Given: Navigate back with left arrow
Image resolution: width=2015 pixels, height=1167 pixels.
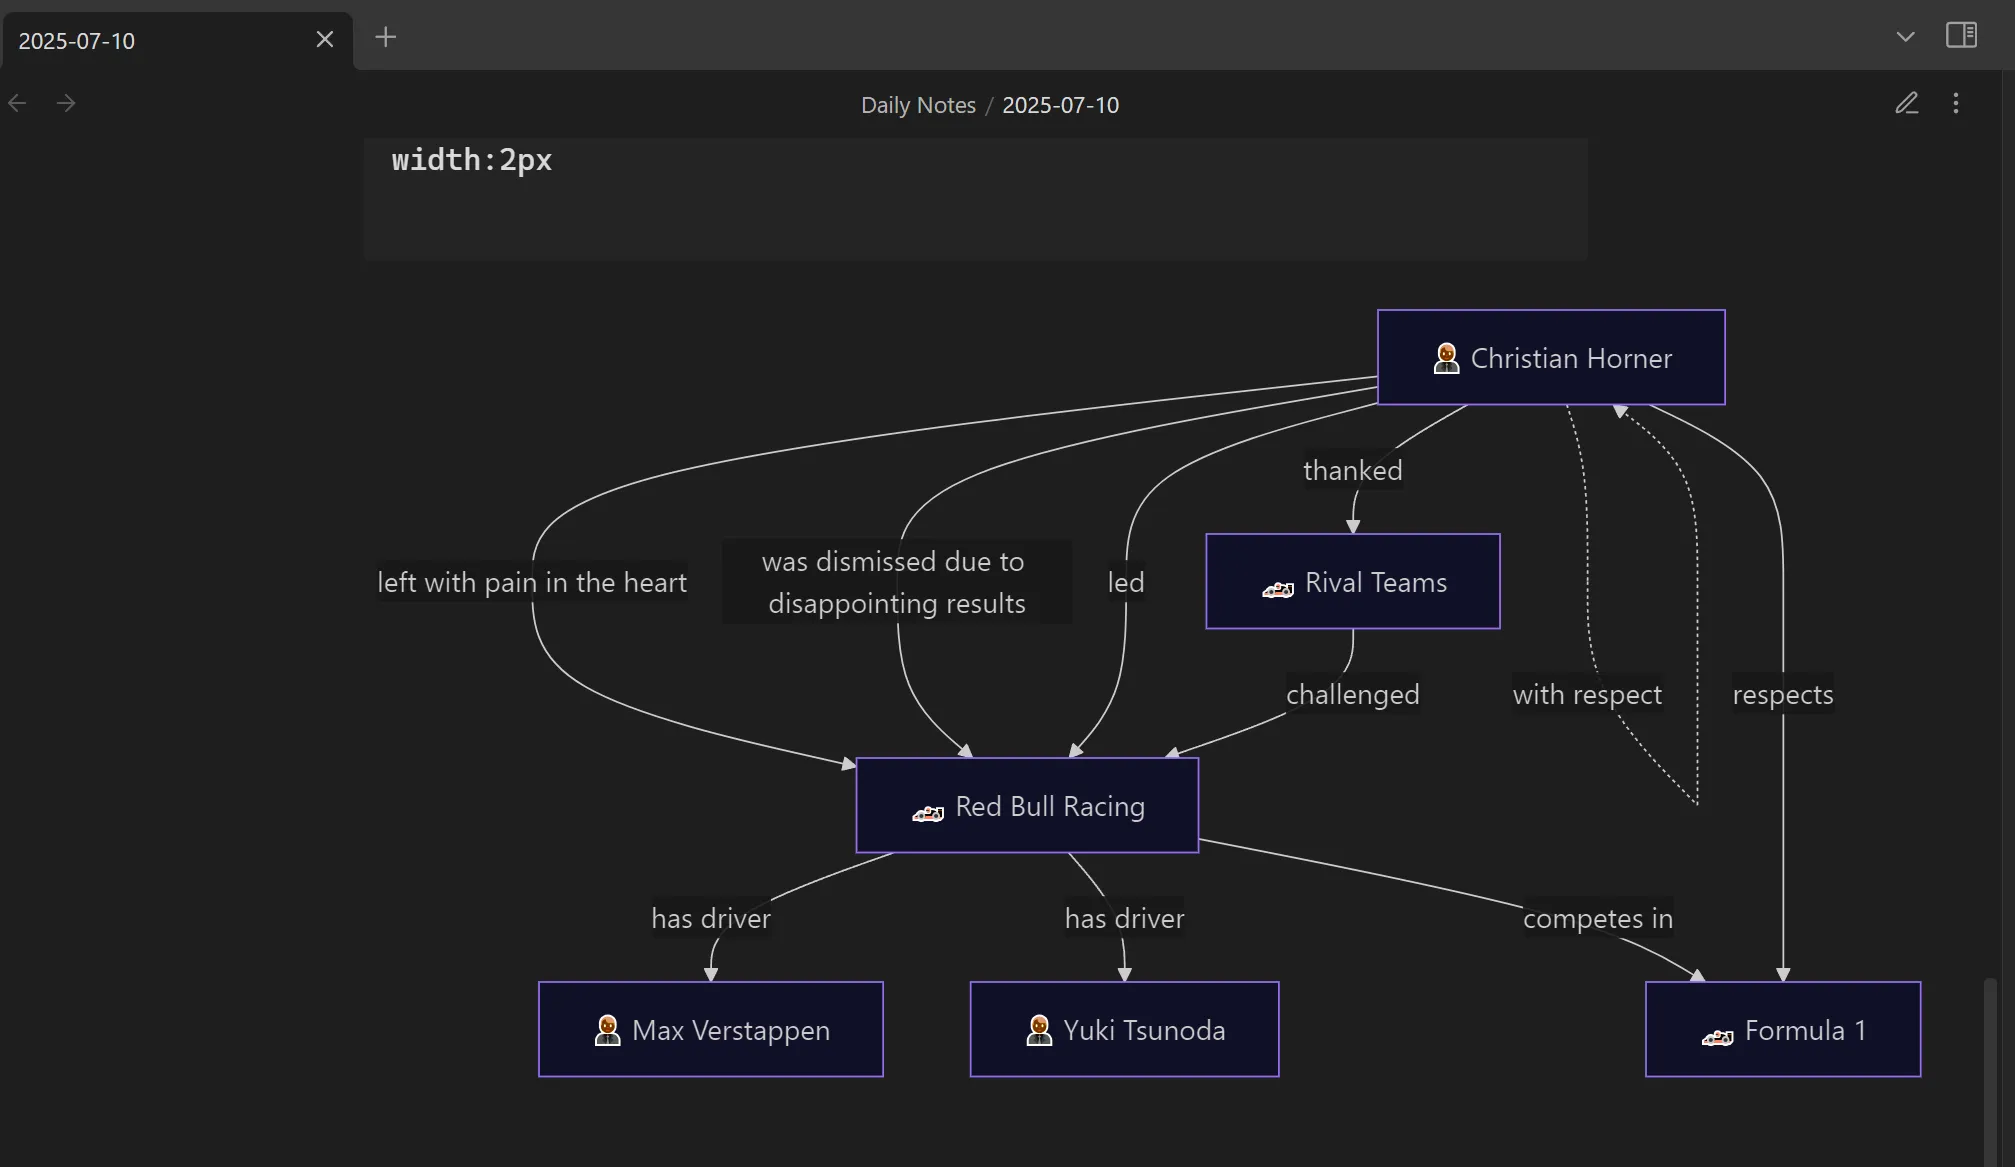Looking at the screenshot, I should click(17, 103).
